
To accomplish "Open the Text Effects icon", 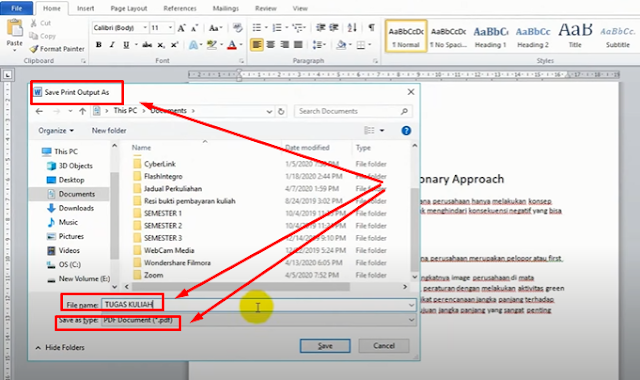I will 193,44.
